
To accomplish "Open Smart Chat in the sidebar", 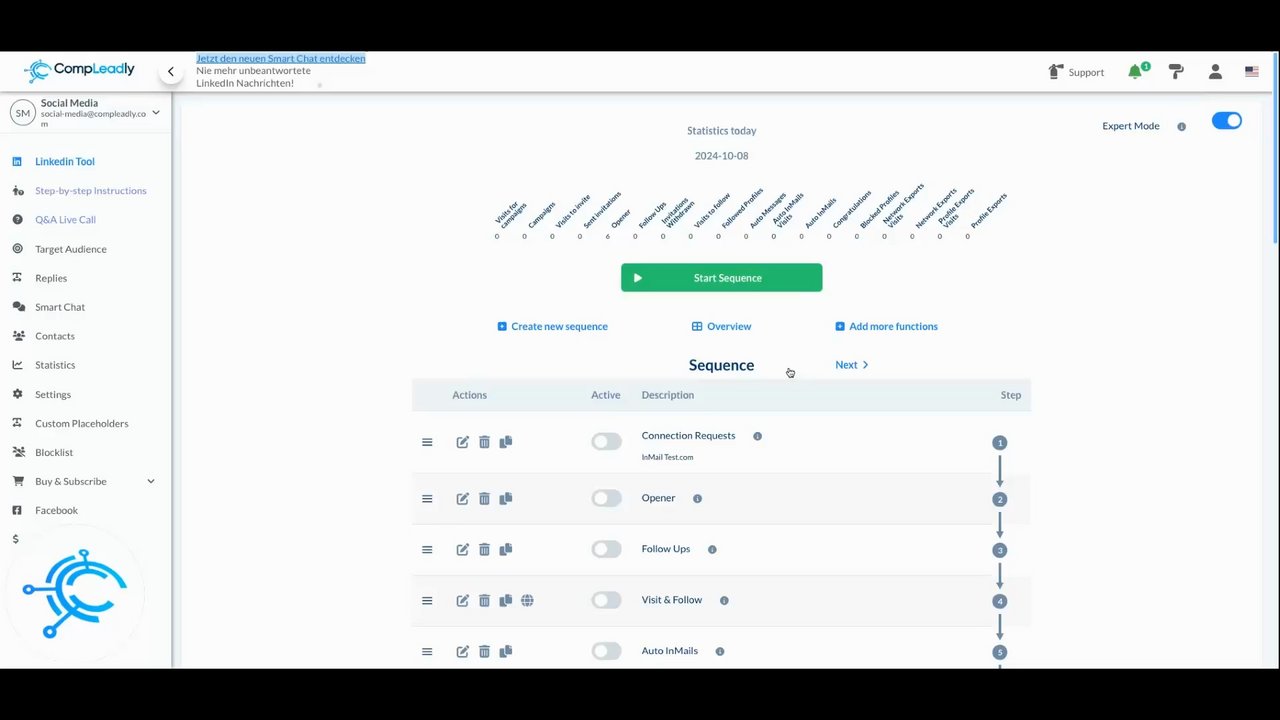I will tap(60, 307).
